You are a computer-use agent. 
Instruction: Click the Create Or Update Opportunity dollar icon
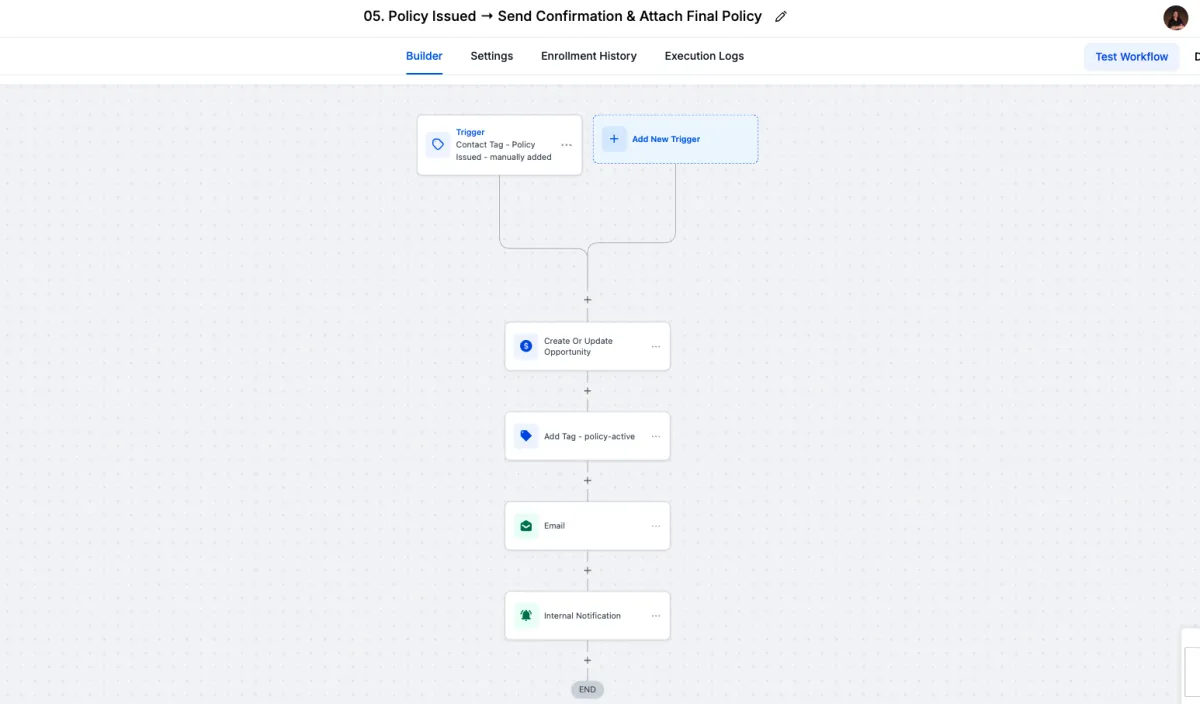pyautogui.click(x=526, y=346)
